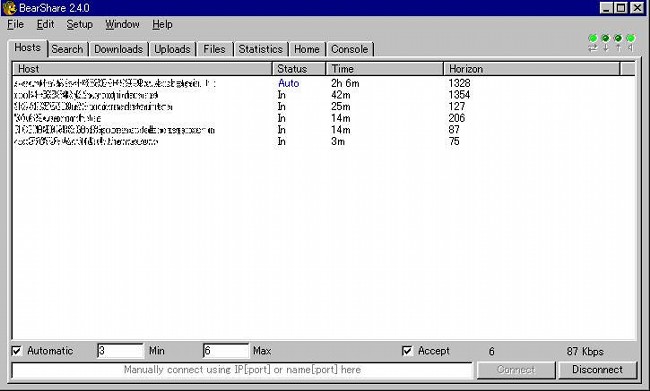This screenshot has height=391, width=650.
Task: Click the upload indicator light above the up arrow
Action: click(618, 39)
